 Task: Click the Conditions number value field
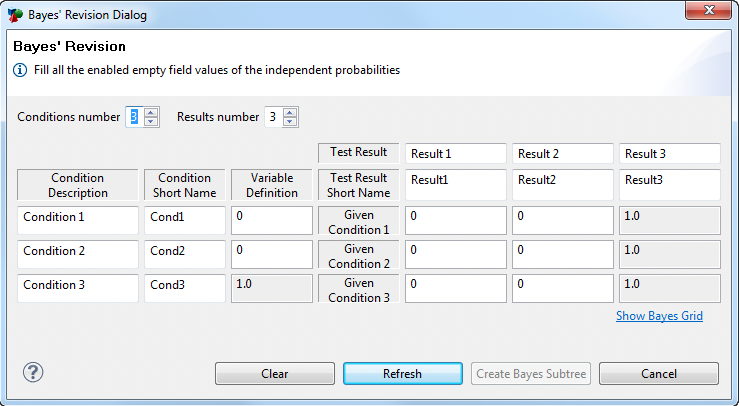tap(135, 117)
